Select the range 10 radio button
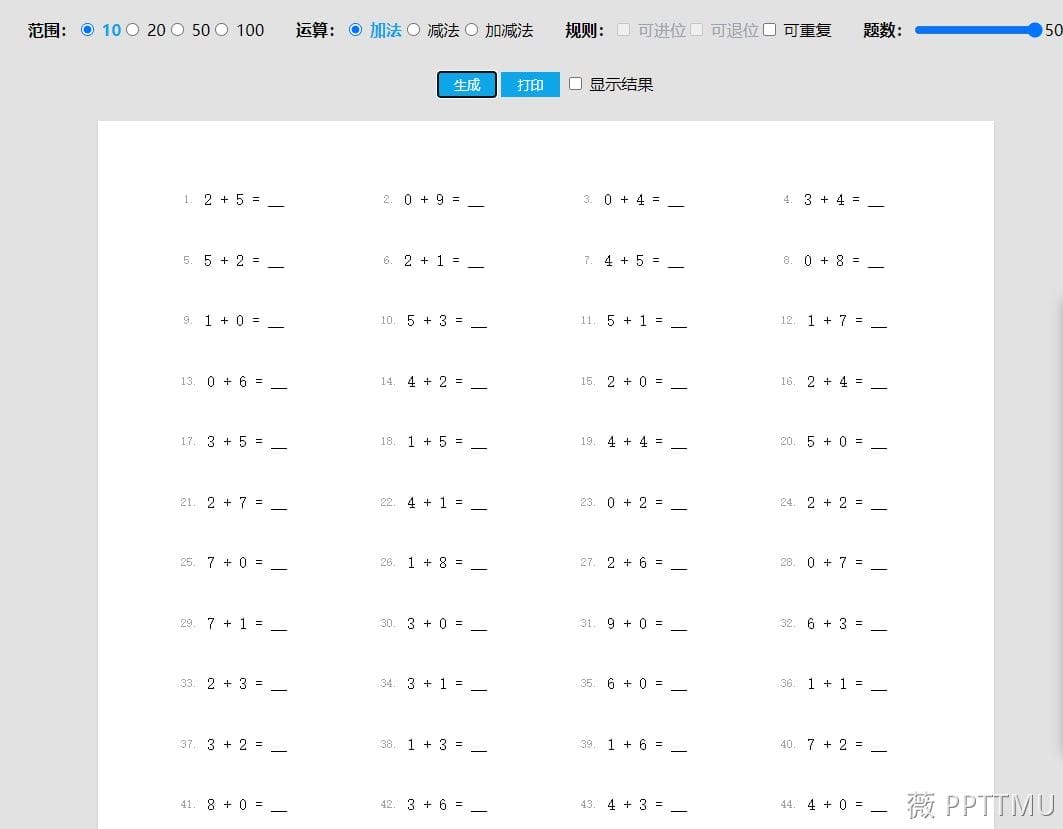Screen dimensions: 1063x829 tap(87, 30)
